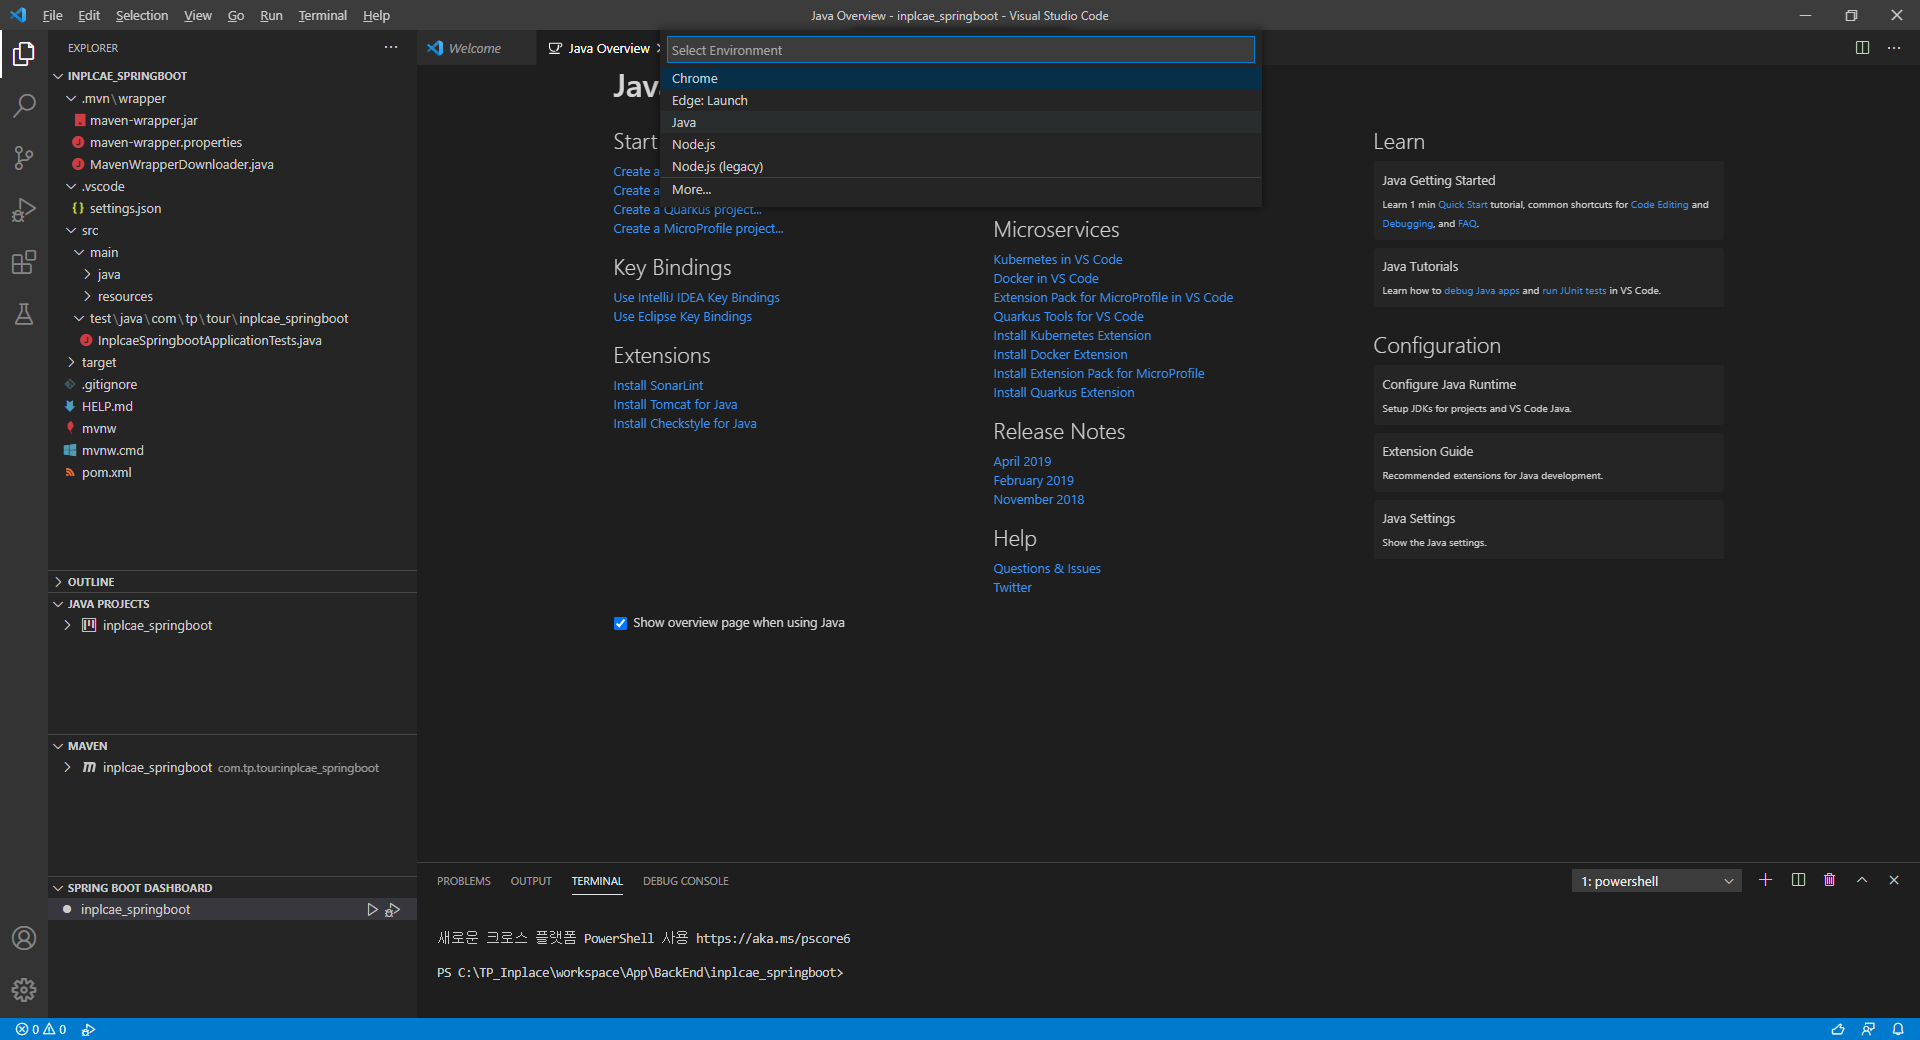Open the Terminal menu
1920x1040 pixels.
pos(322,15)
